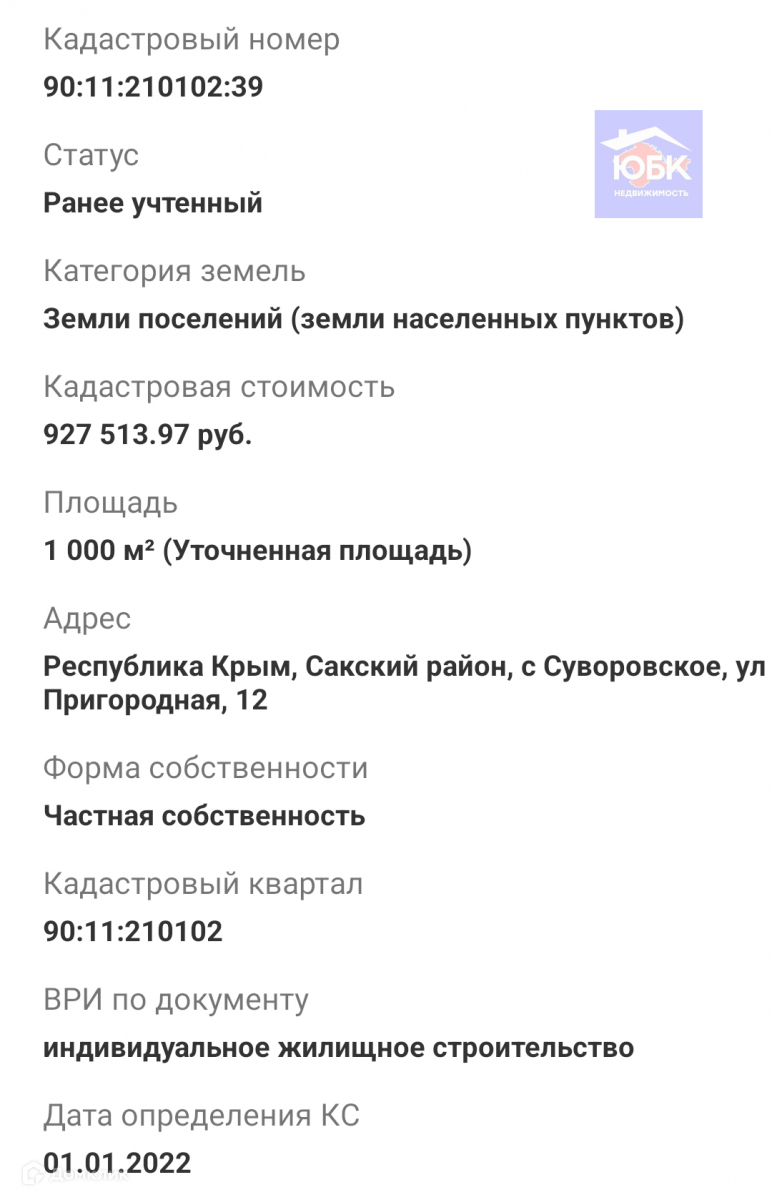
Task: Click the Кадастровый номер label
Action: pos(191,40)
